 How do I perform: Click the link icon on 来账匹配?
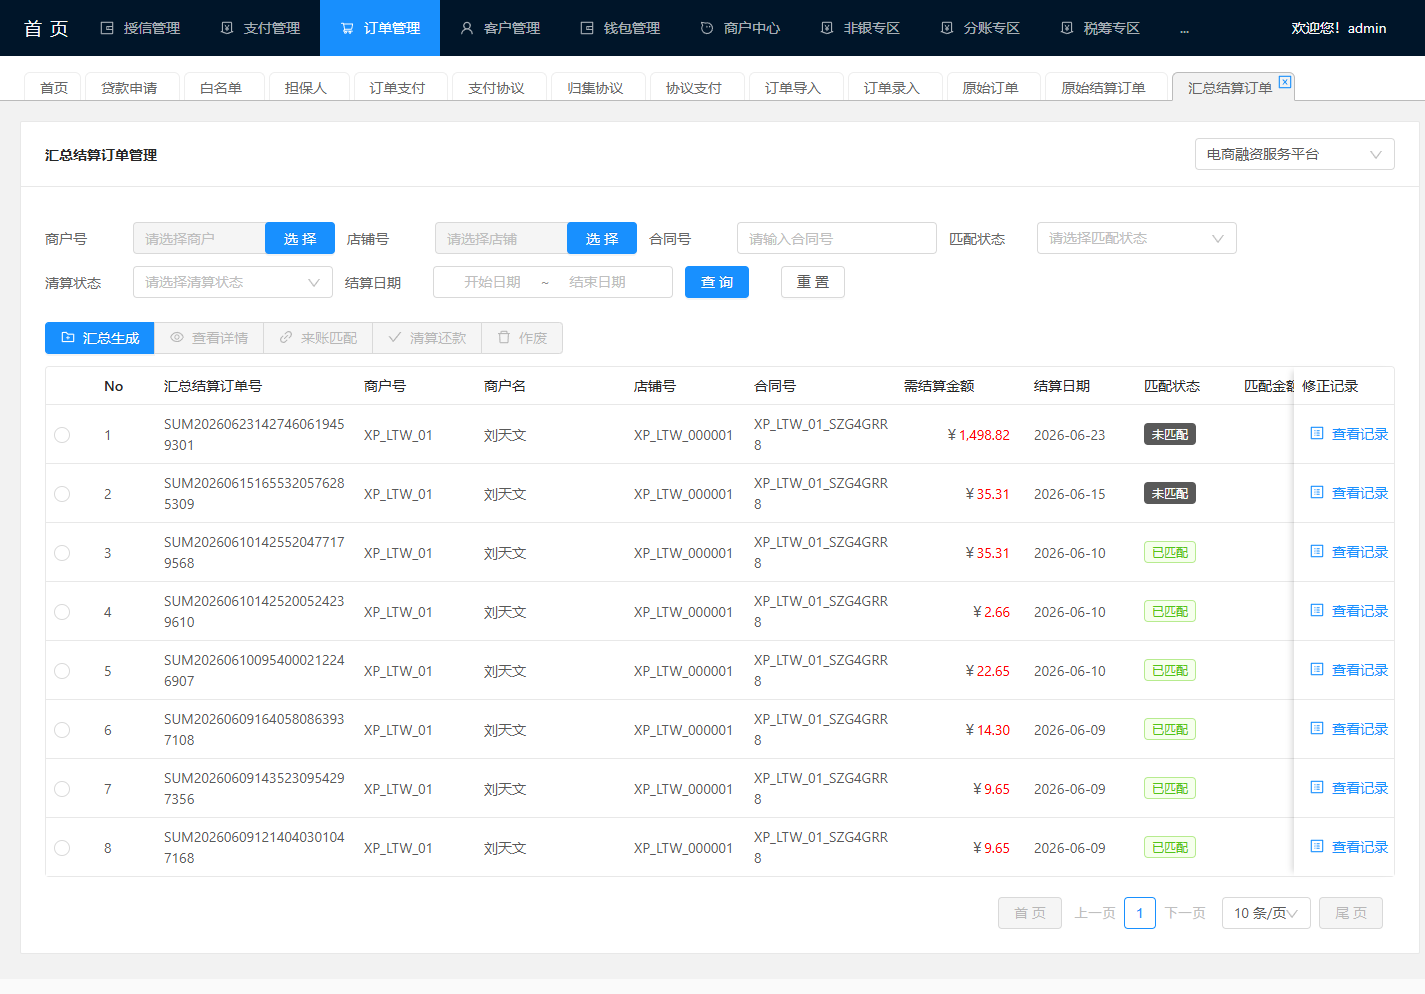pos(286,338)
